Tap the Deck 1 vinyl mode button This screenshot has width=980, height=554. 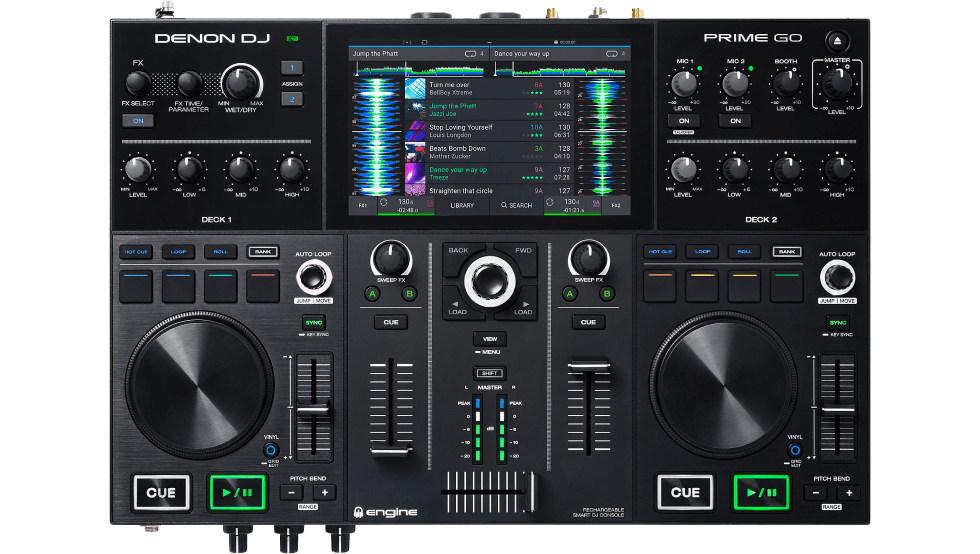(270, 451)
